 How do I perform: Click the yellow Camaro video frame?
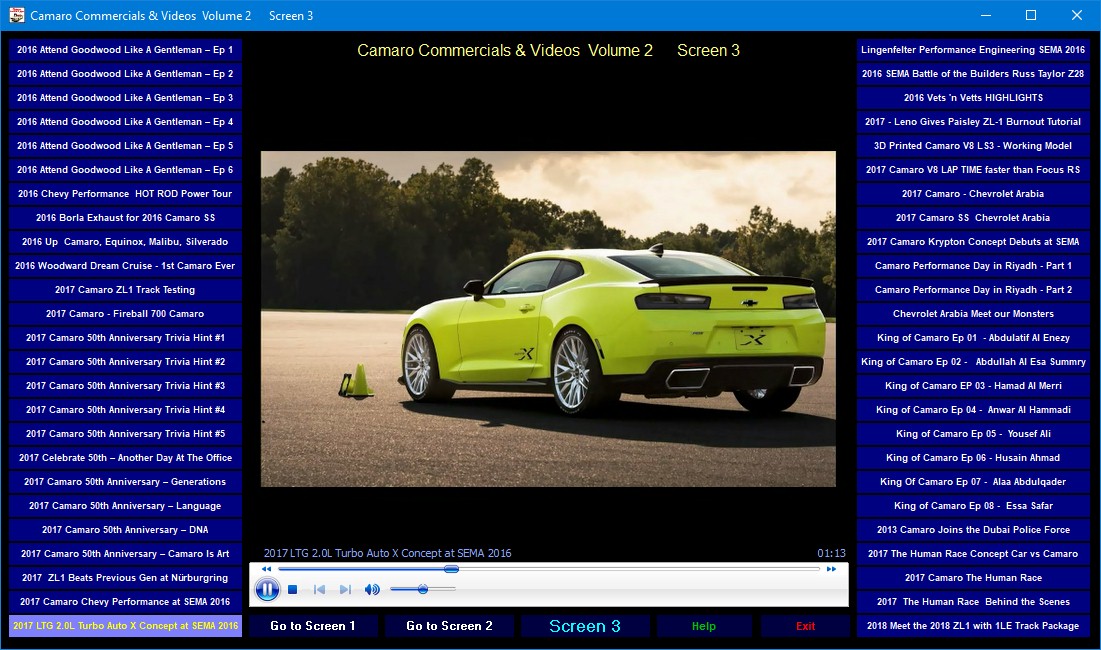tap(548, 319)
